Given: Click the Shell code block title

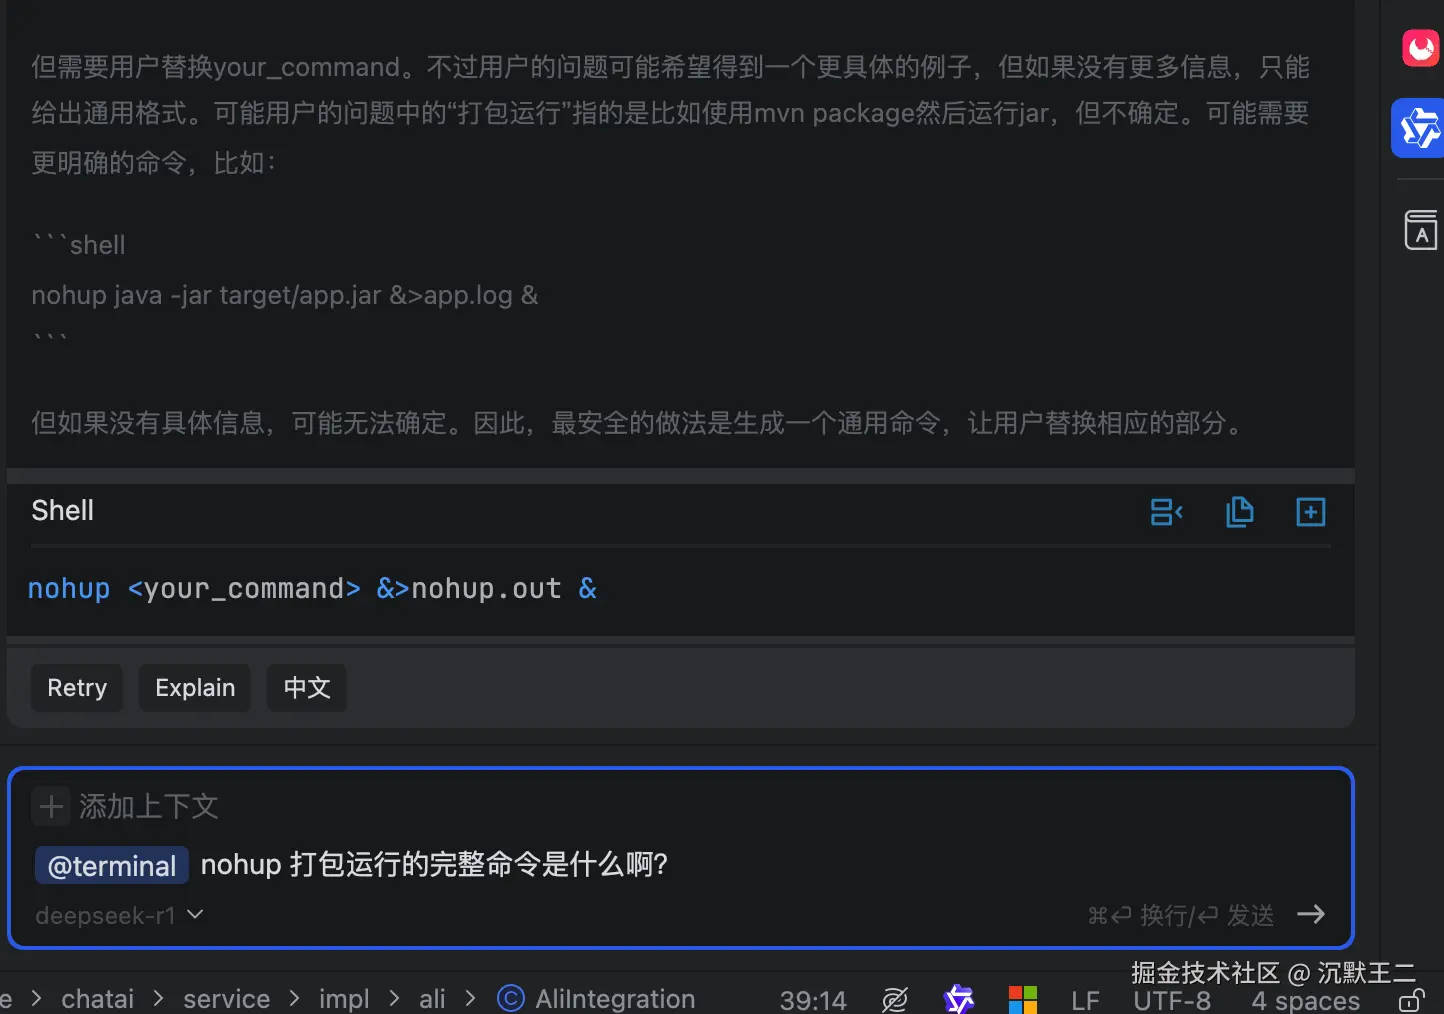Looking at the screenshot, I should coord(62,511).
